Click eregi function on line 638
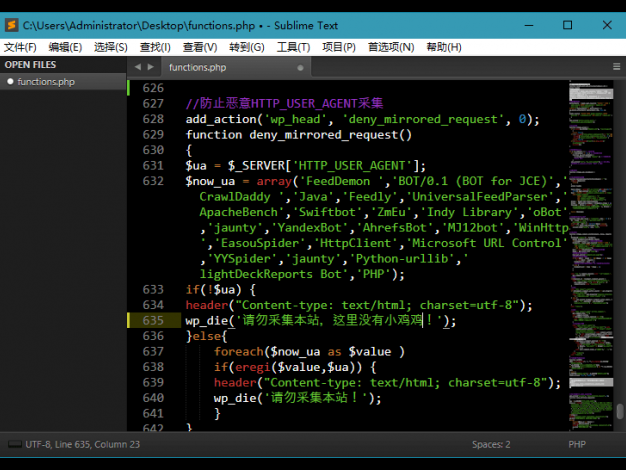The height and width of the screenshot is (470, 626). tap(253, 367)
